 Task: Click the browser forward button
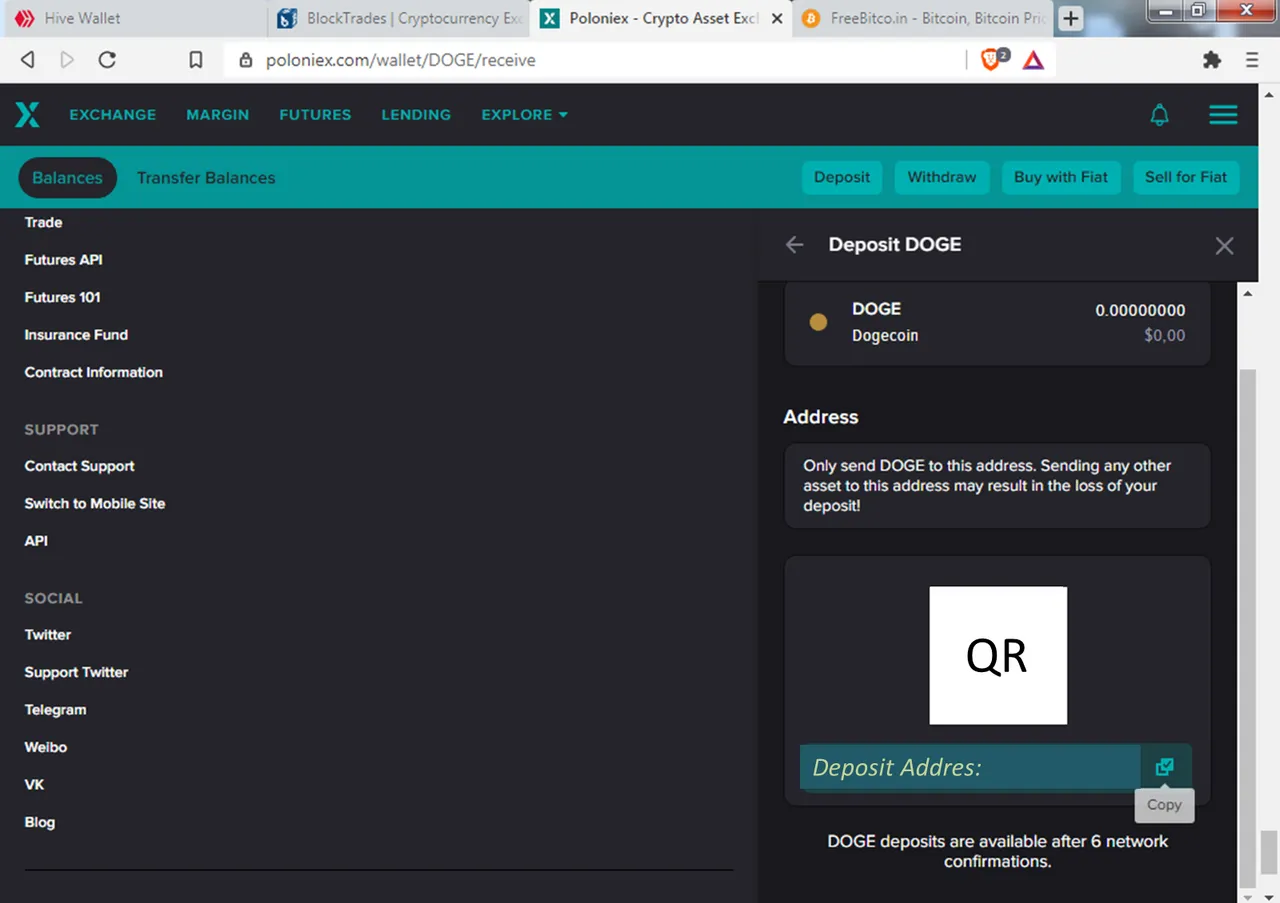(x=67, y=60)
